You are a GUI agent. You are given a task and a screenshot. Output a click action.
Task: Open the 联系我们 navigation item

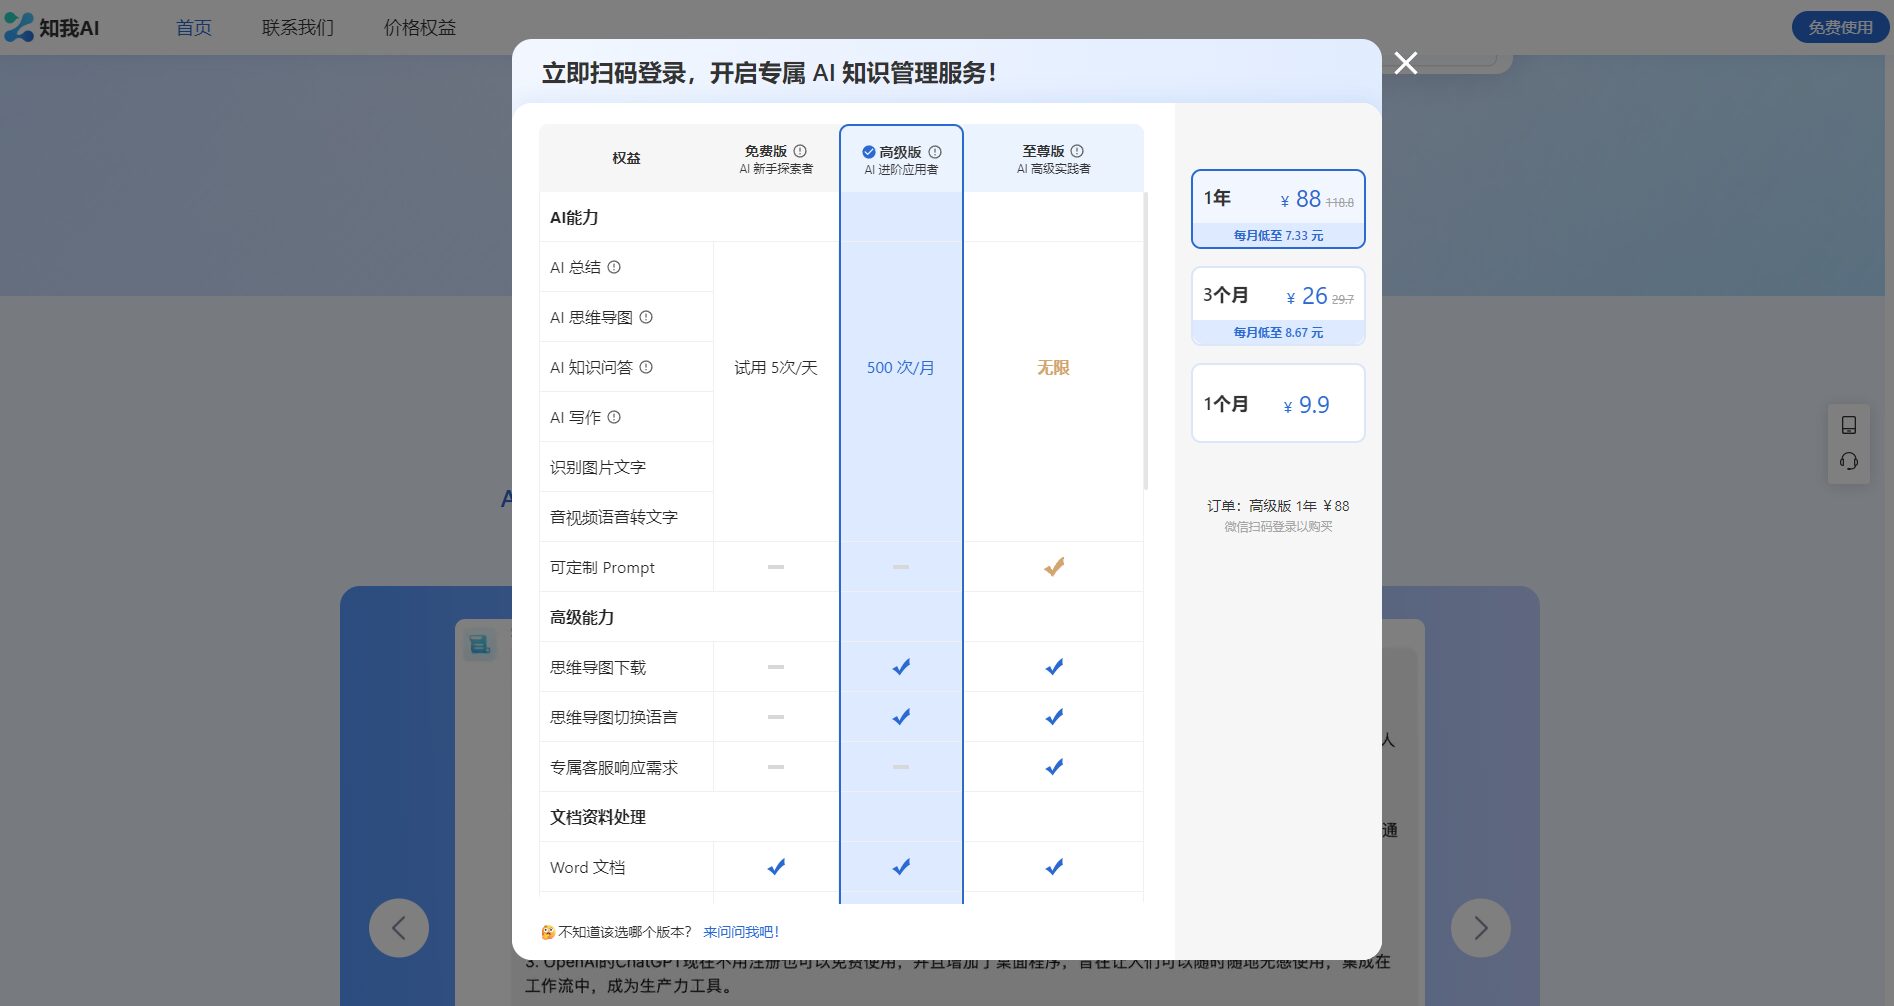pos(298,28)
